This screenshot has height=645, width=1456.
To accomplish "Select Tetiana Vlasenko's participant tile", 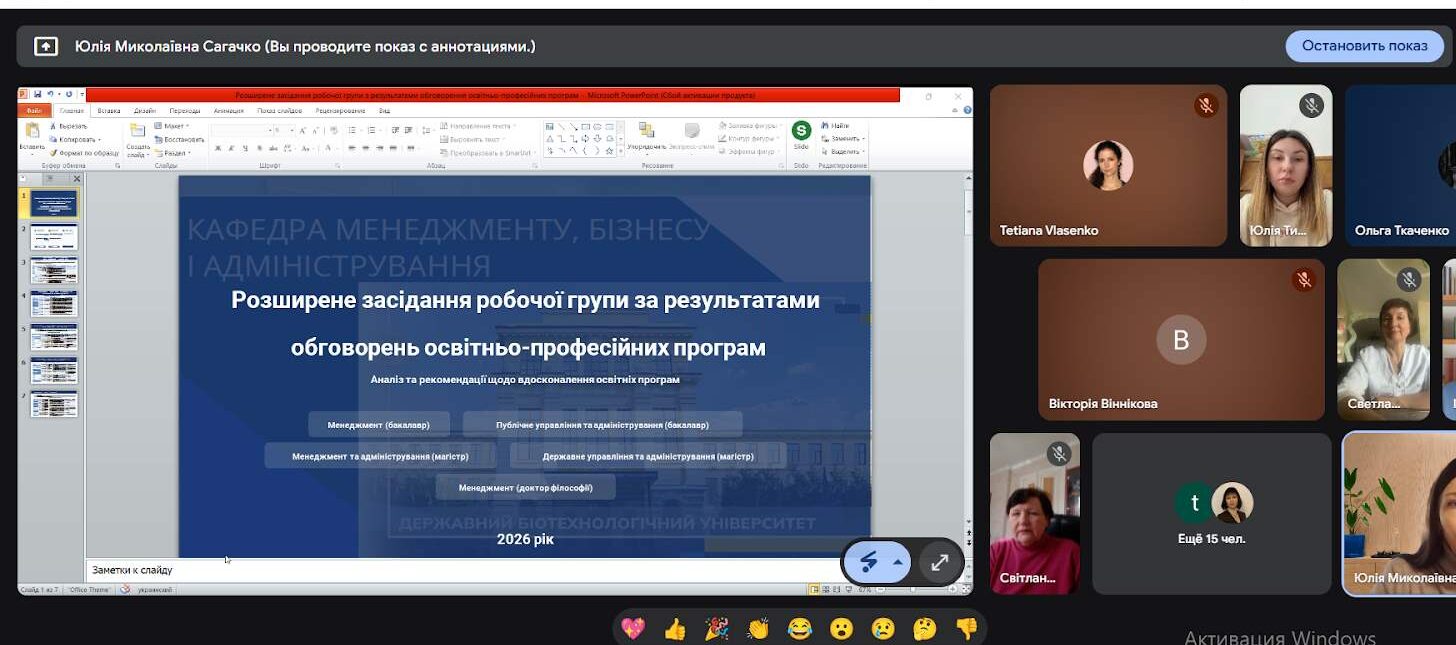I will point(1108,165).
